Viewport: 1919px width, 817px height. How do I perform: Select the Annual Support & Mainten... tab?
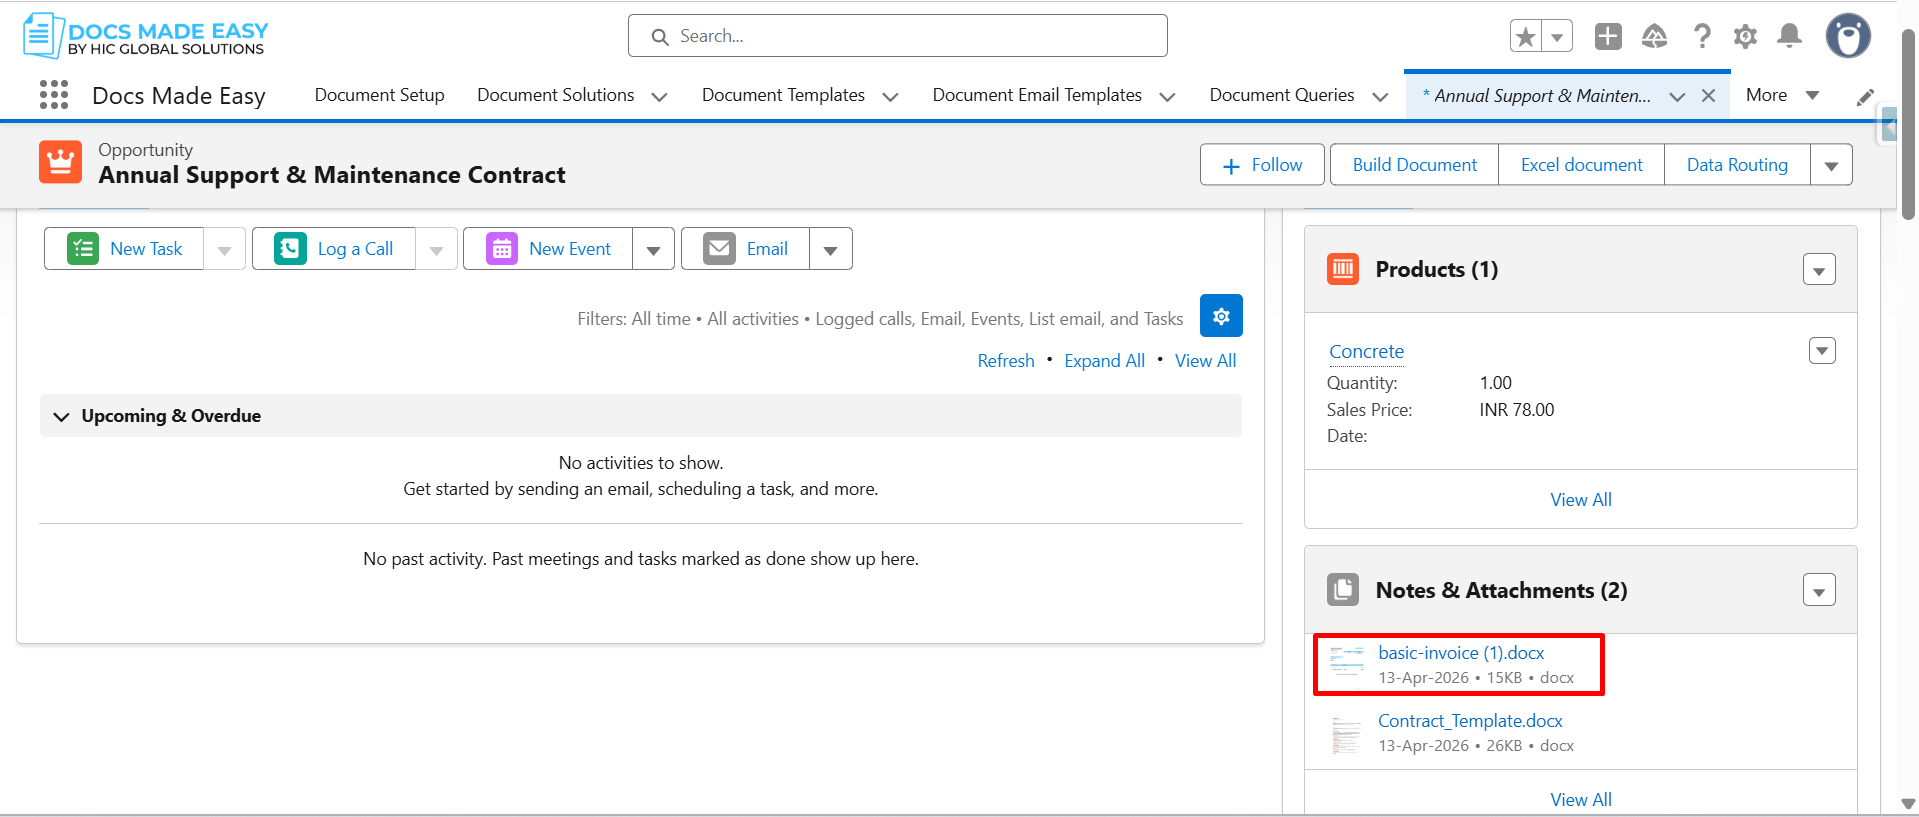(x=1537, y=96)
